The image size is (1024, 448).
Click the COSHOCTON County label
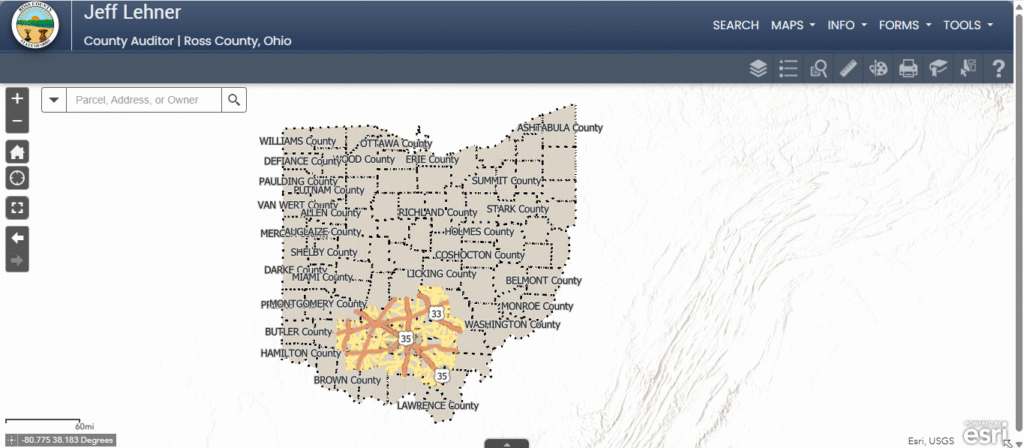pyautogui.click(x=479, y=255)
